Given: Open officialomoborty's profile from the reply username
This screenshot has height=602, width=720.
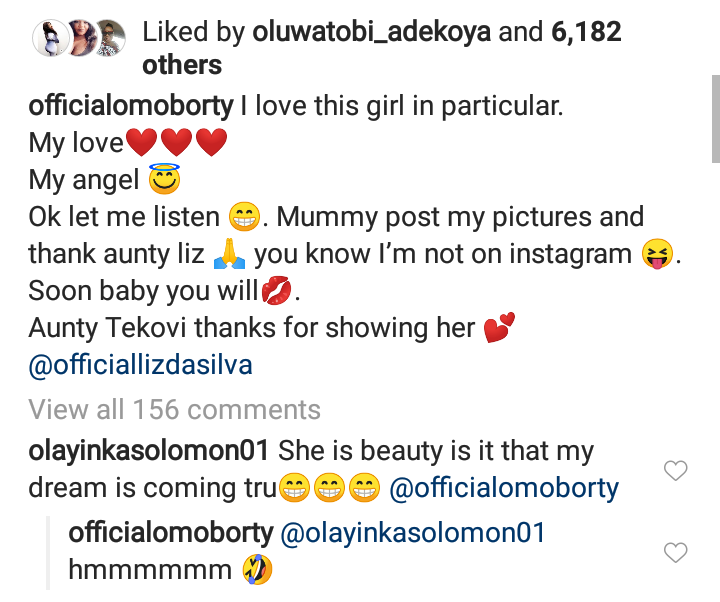Looking at the screenshot, I should click(x=170, y=533).
